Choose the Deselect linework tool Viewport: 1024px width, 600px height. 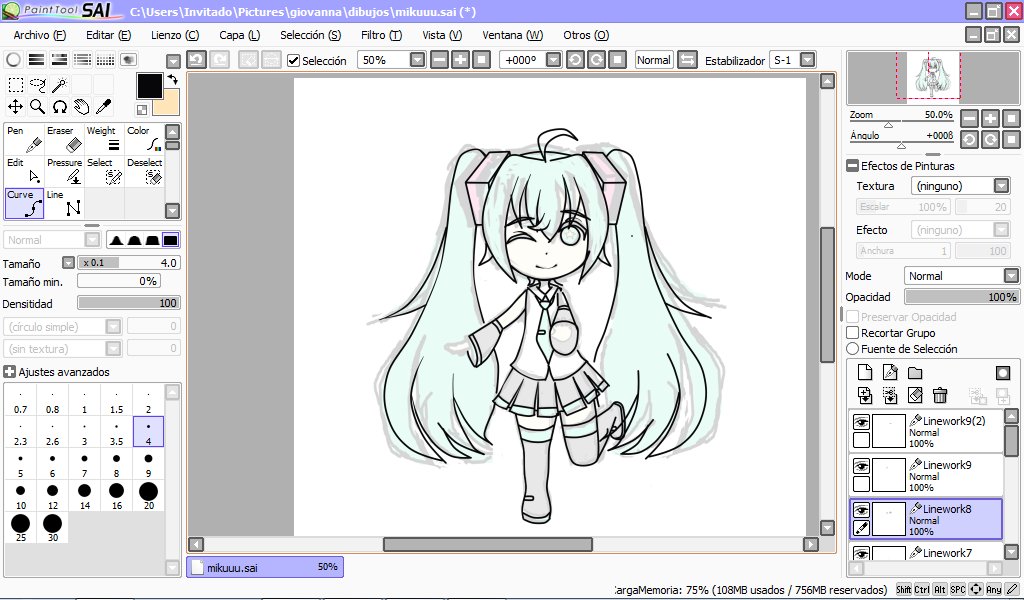click(x=144, y=171)
